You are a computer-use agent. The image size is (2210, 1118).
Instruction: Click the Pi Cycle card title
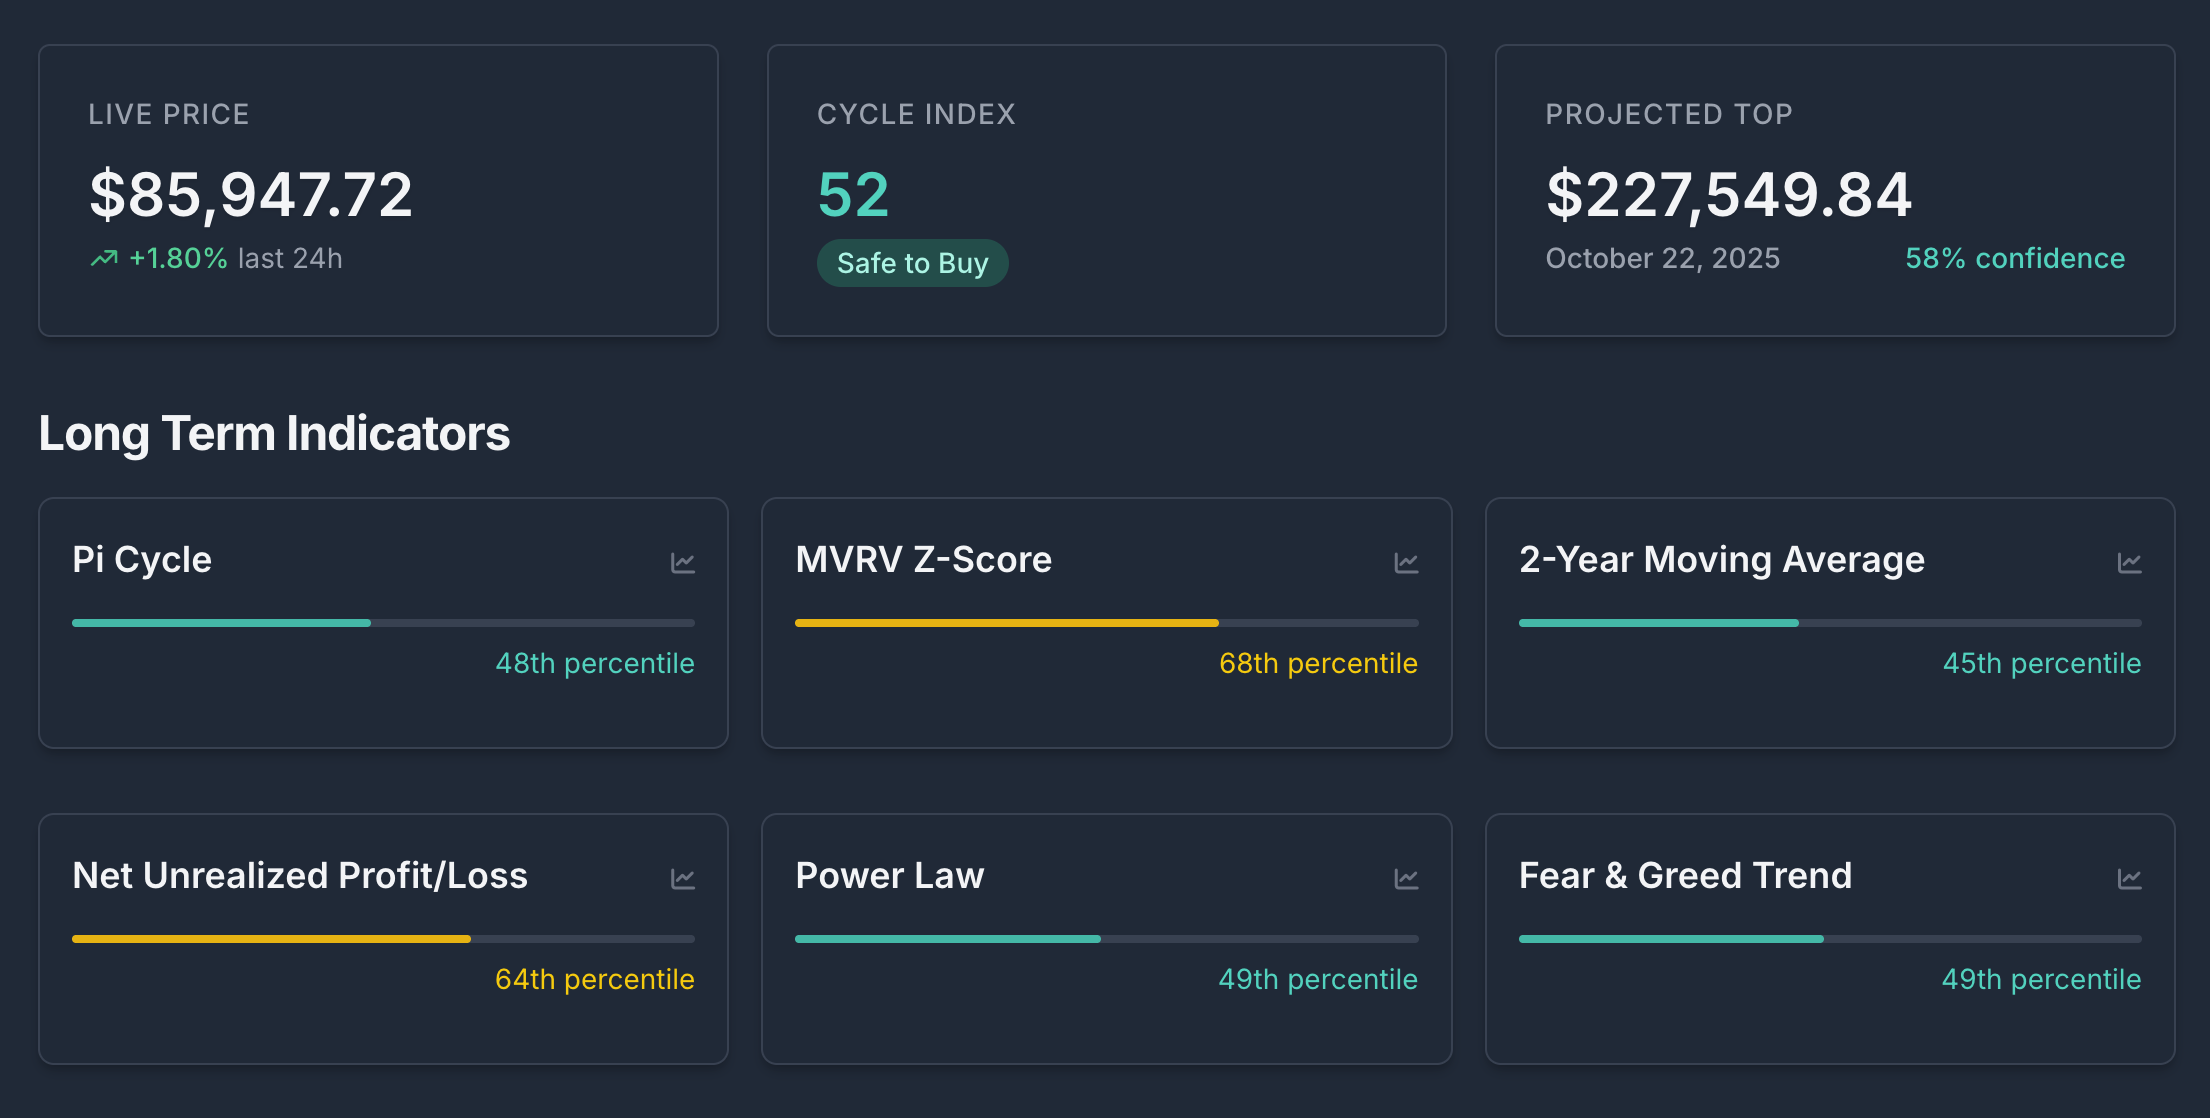point(142,560)
